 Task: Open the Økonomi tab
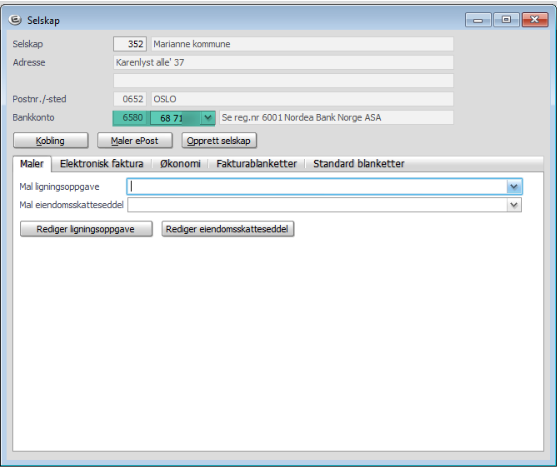click(x=180, y=164)
